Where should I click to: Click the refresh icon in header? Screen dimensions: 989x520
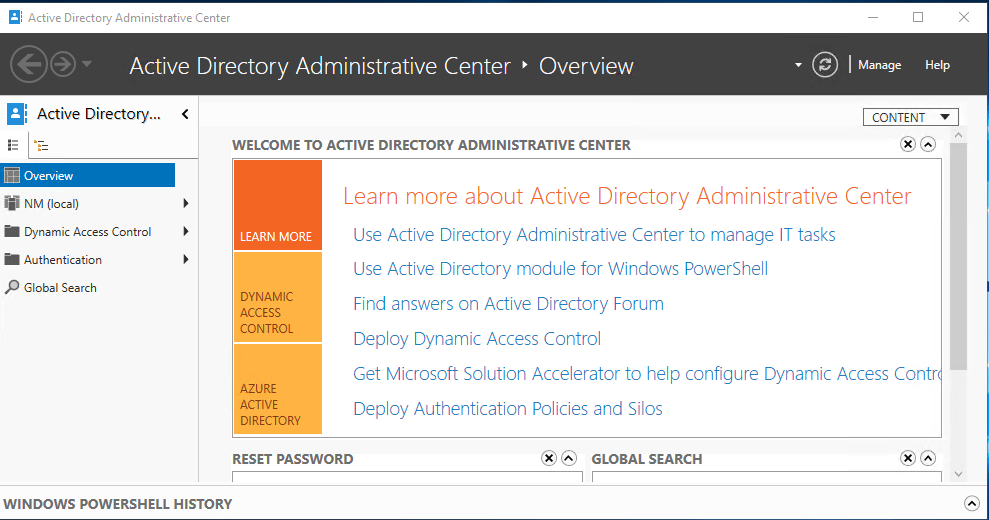point(825,64)
